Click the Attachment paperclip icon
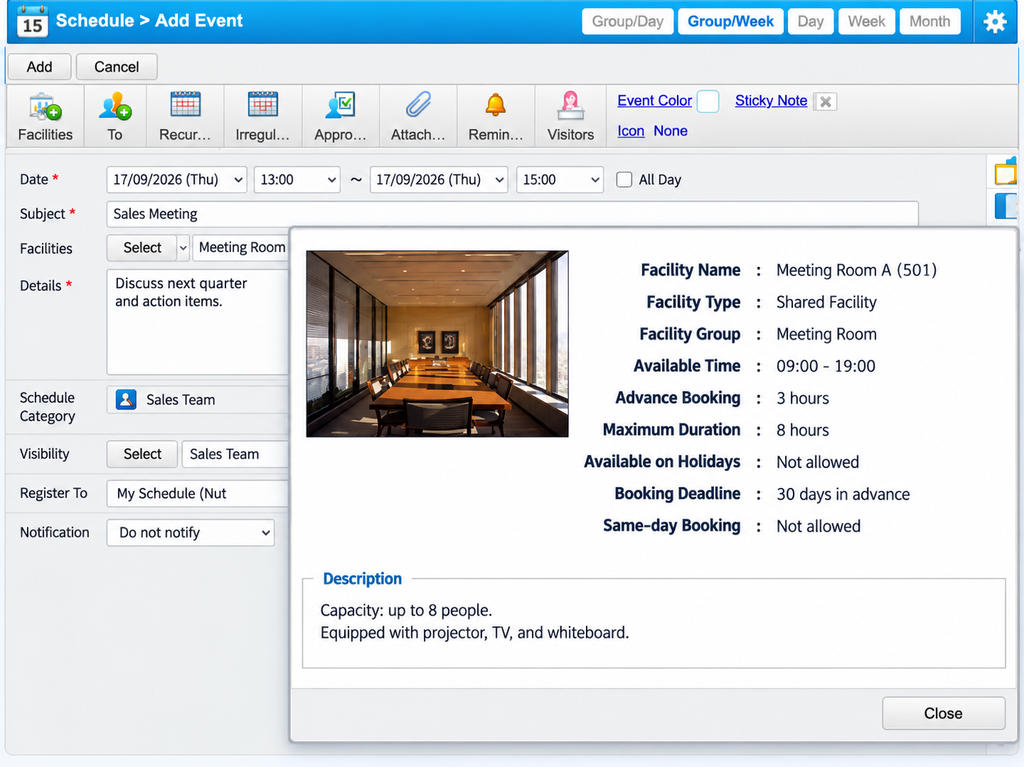 point(418,116)
